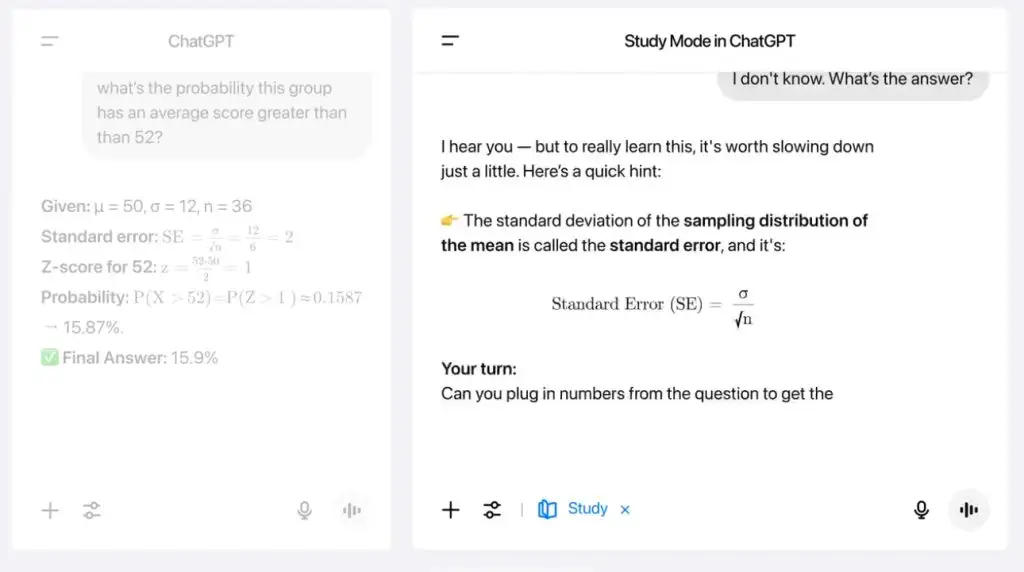This screenshot has width=1024, height=572.
Task: Start voice mode in Study Mode panel
Action: (968, 509)
